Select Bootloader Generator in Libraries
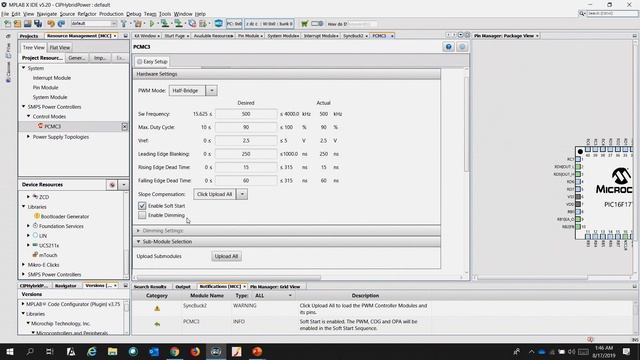 (x=64, y=216)
